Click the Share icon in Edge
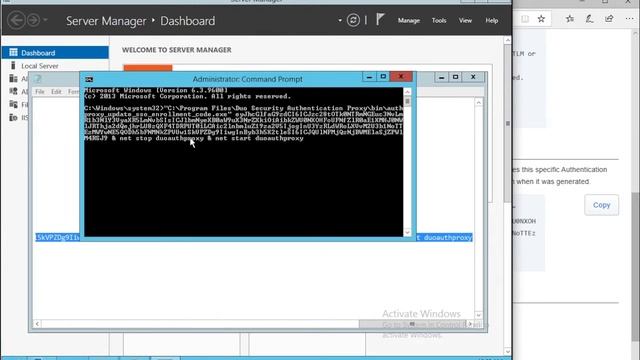 click(x=609, y=19)
